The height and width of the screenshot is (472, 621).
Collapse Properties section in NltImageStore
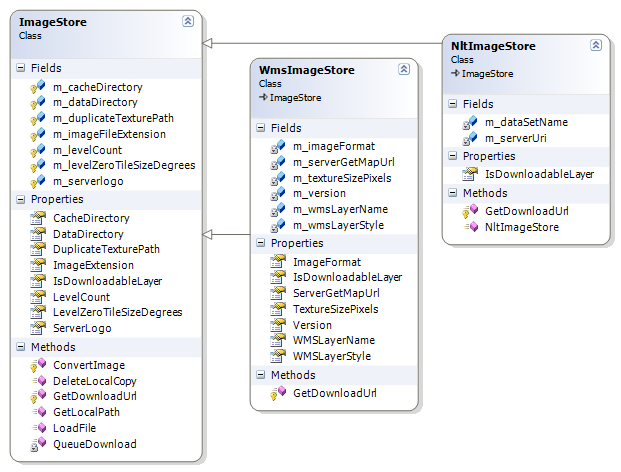pyautogui.click(x=453, y=156)
